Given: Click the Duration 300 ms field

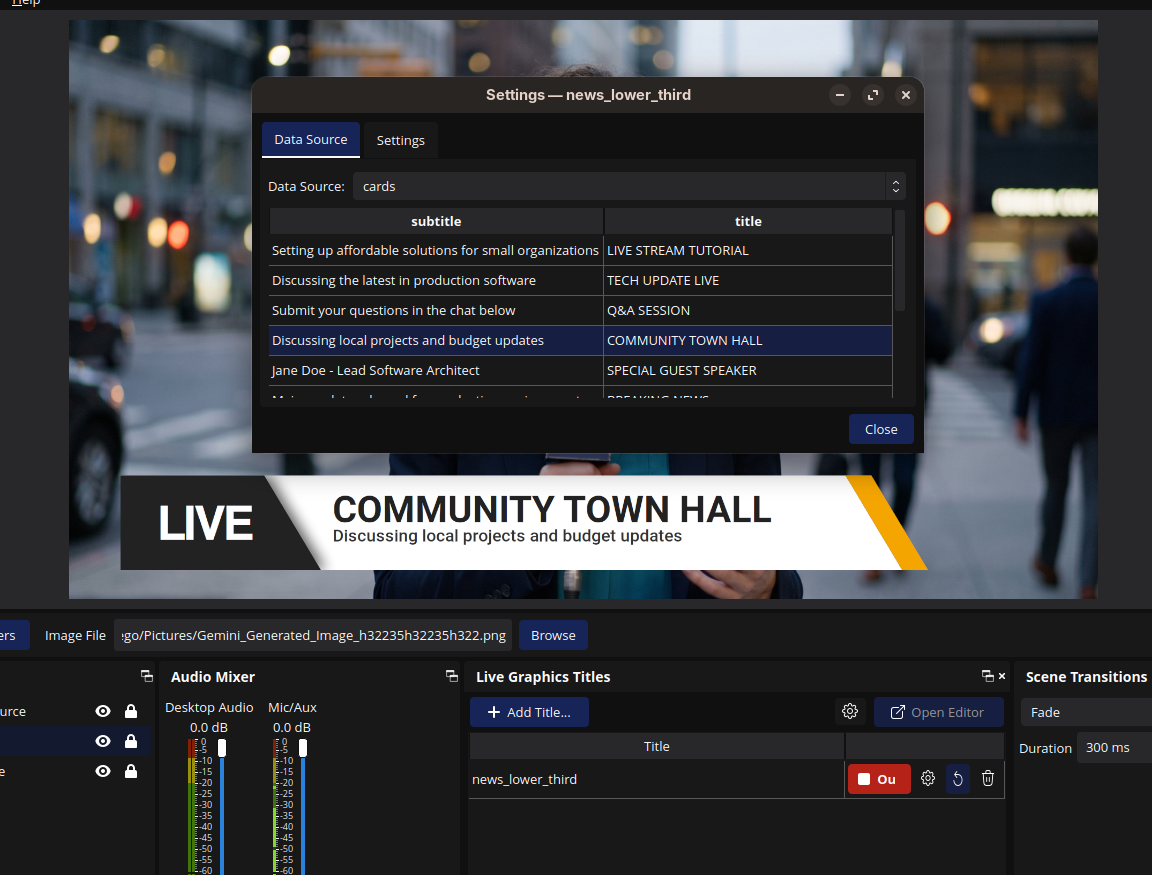Looking at the screenshot, I should pyautogui.click(x=1114, y=748).
